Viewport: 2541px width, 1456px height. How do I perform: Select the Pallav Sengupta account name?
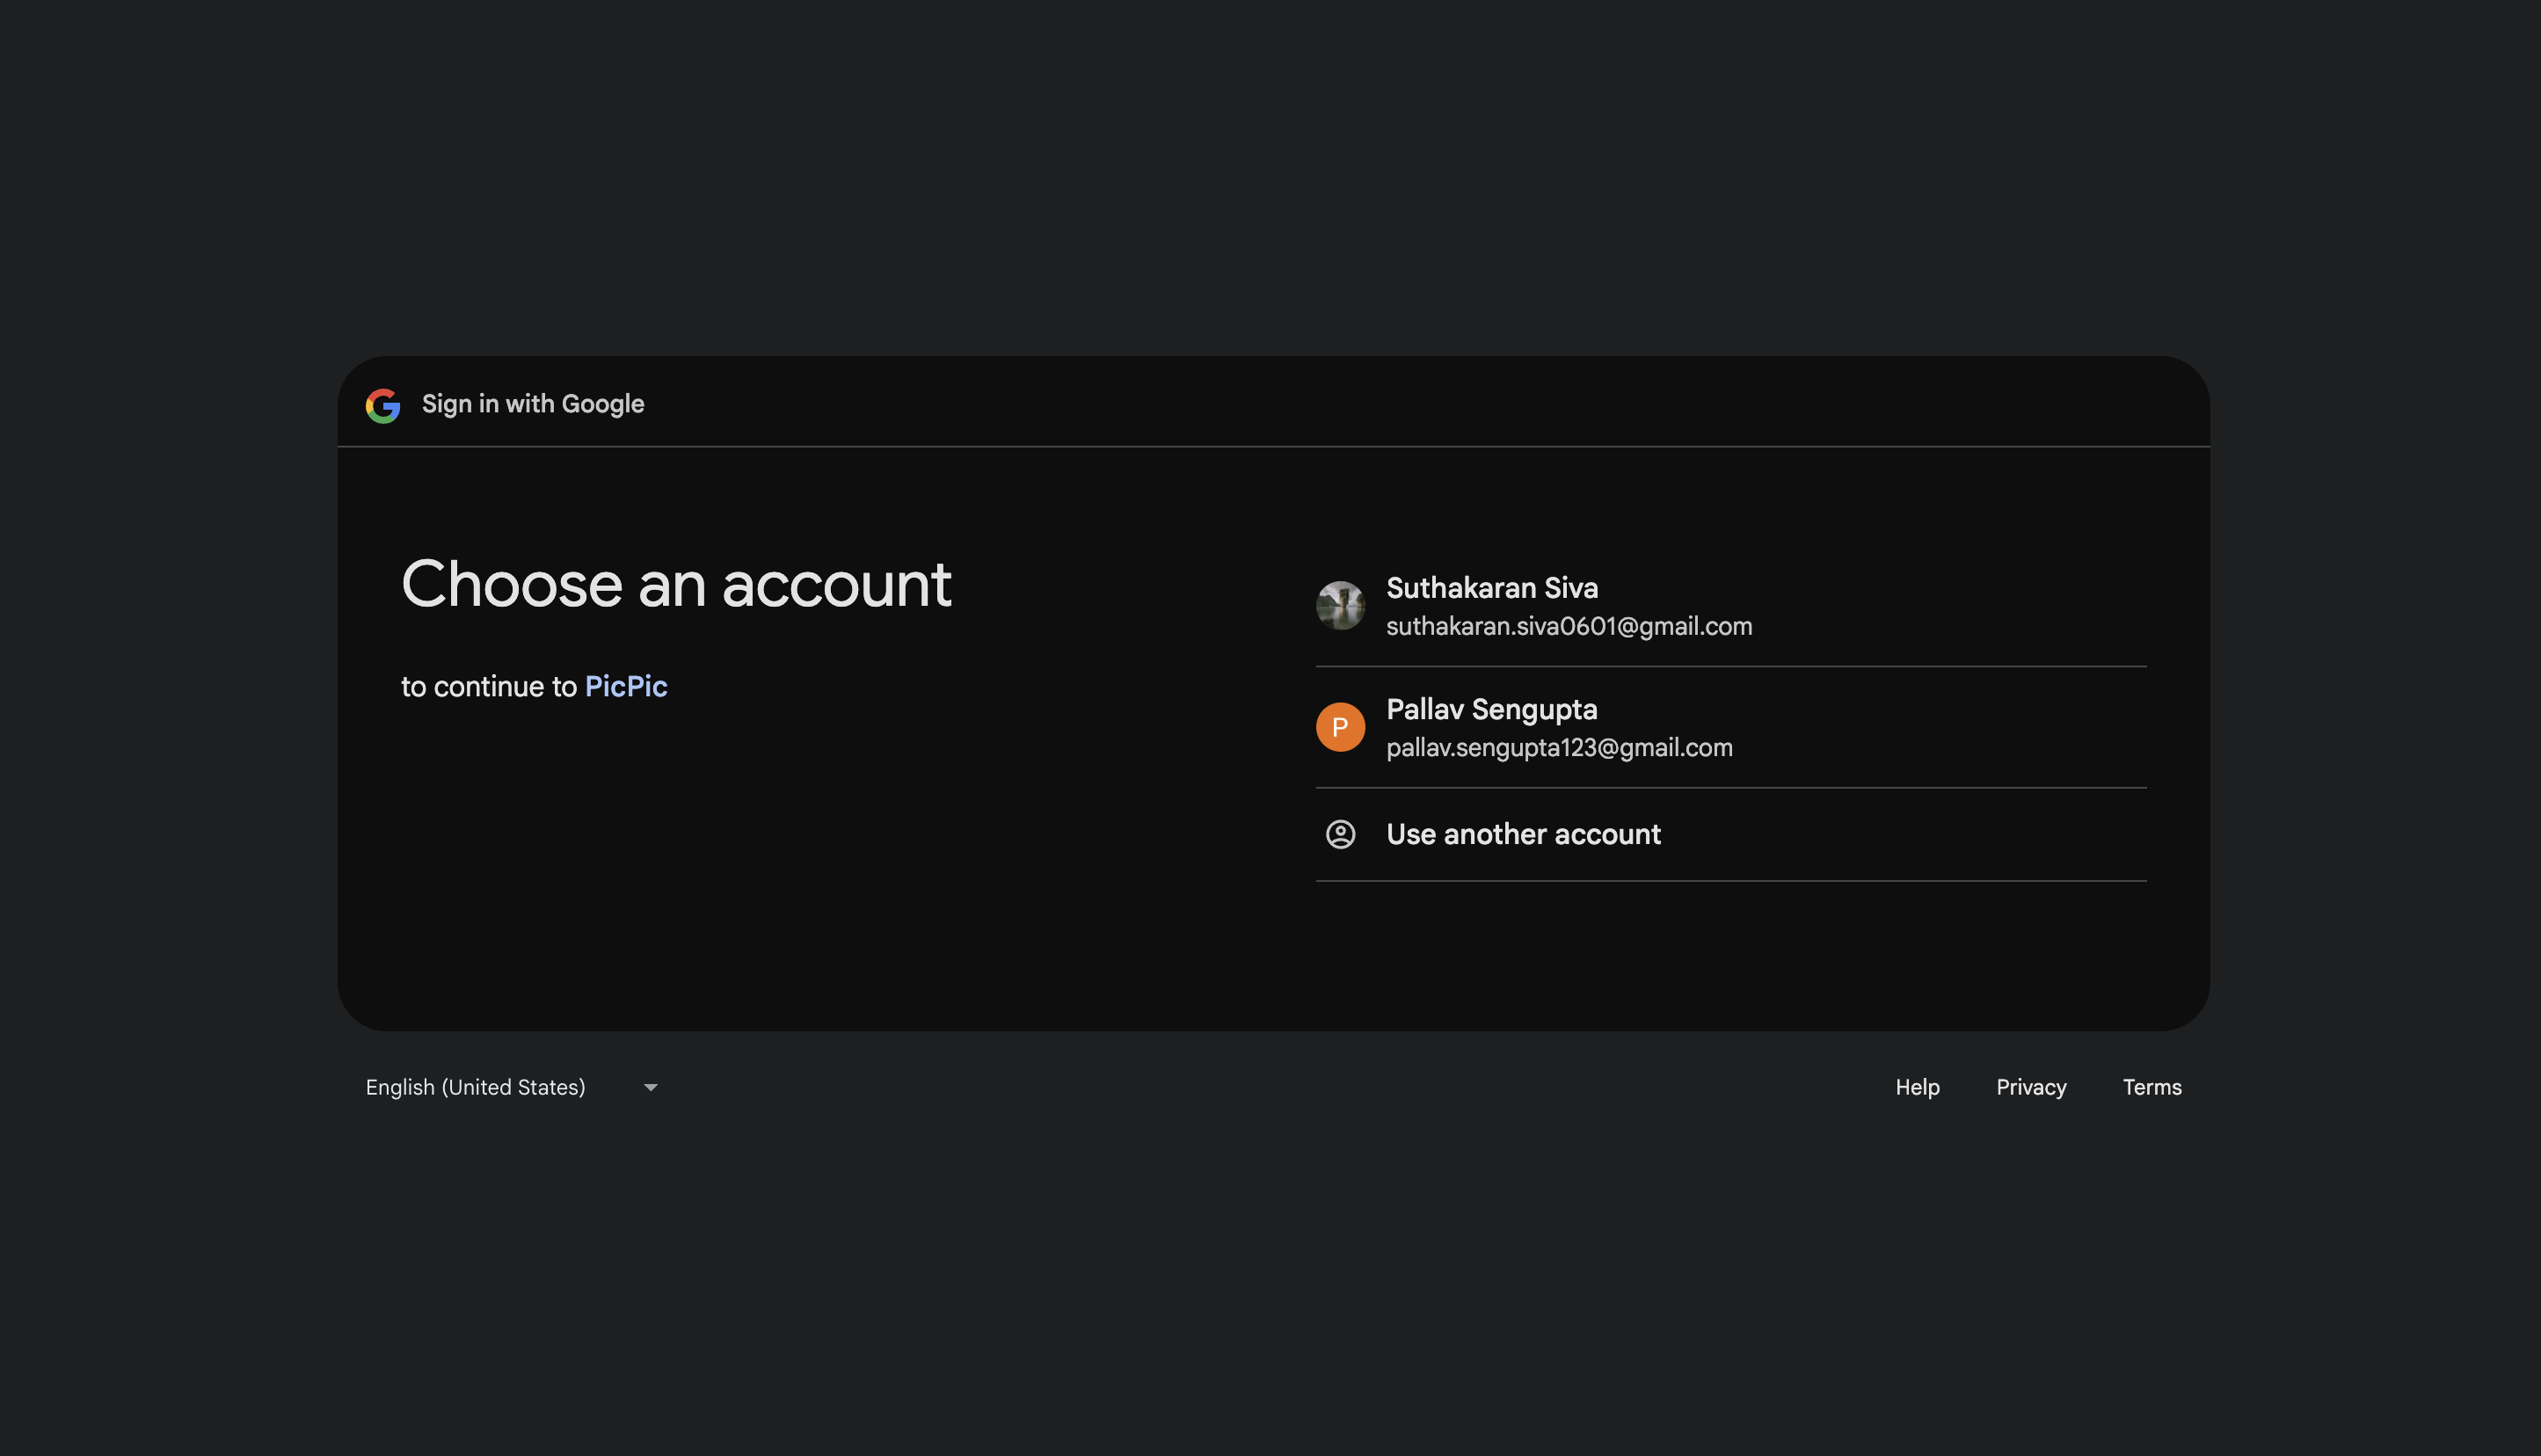[1491, 710]
